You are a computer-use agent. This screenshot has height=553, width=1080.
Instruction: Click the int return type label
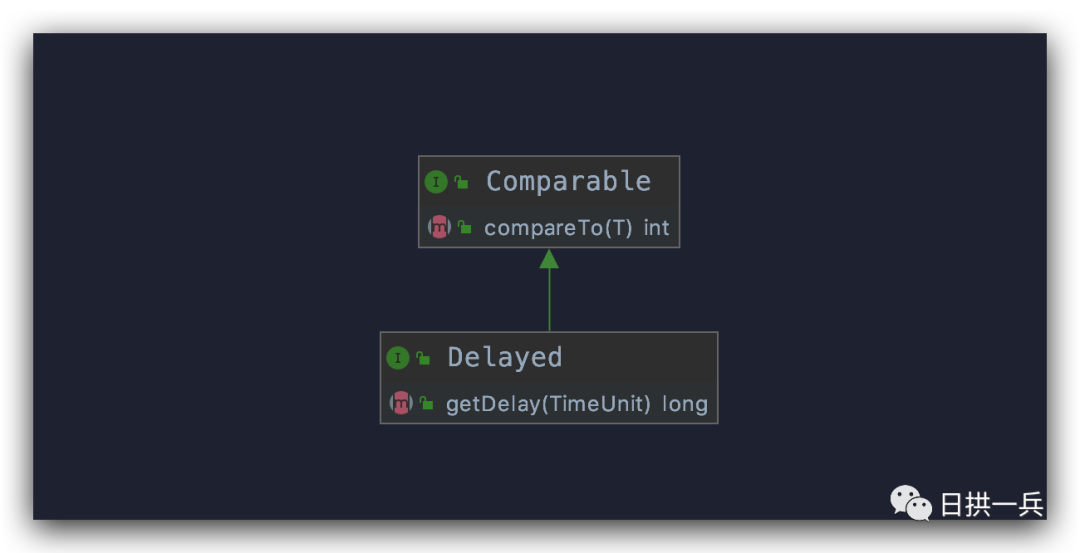pyautogui.click(x=656, y=228)
